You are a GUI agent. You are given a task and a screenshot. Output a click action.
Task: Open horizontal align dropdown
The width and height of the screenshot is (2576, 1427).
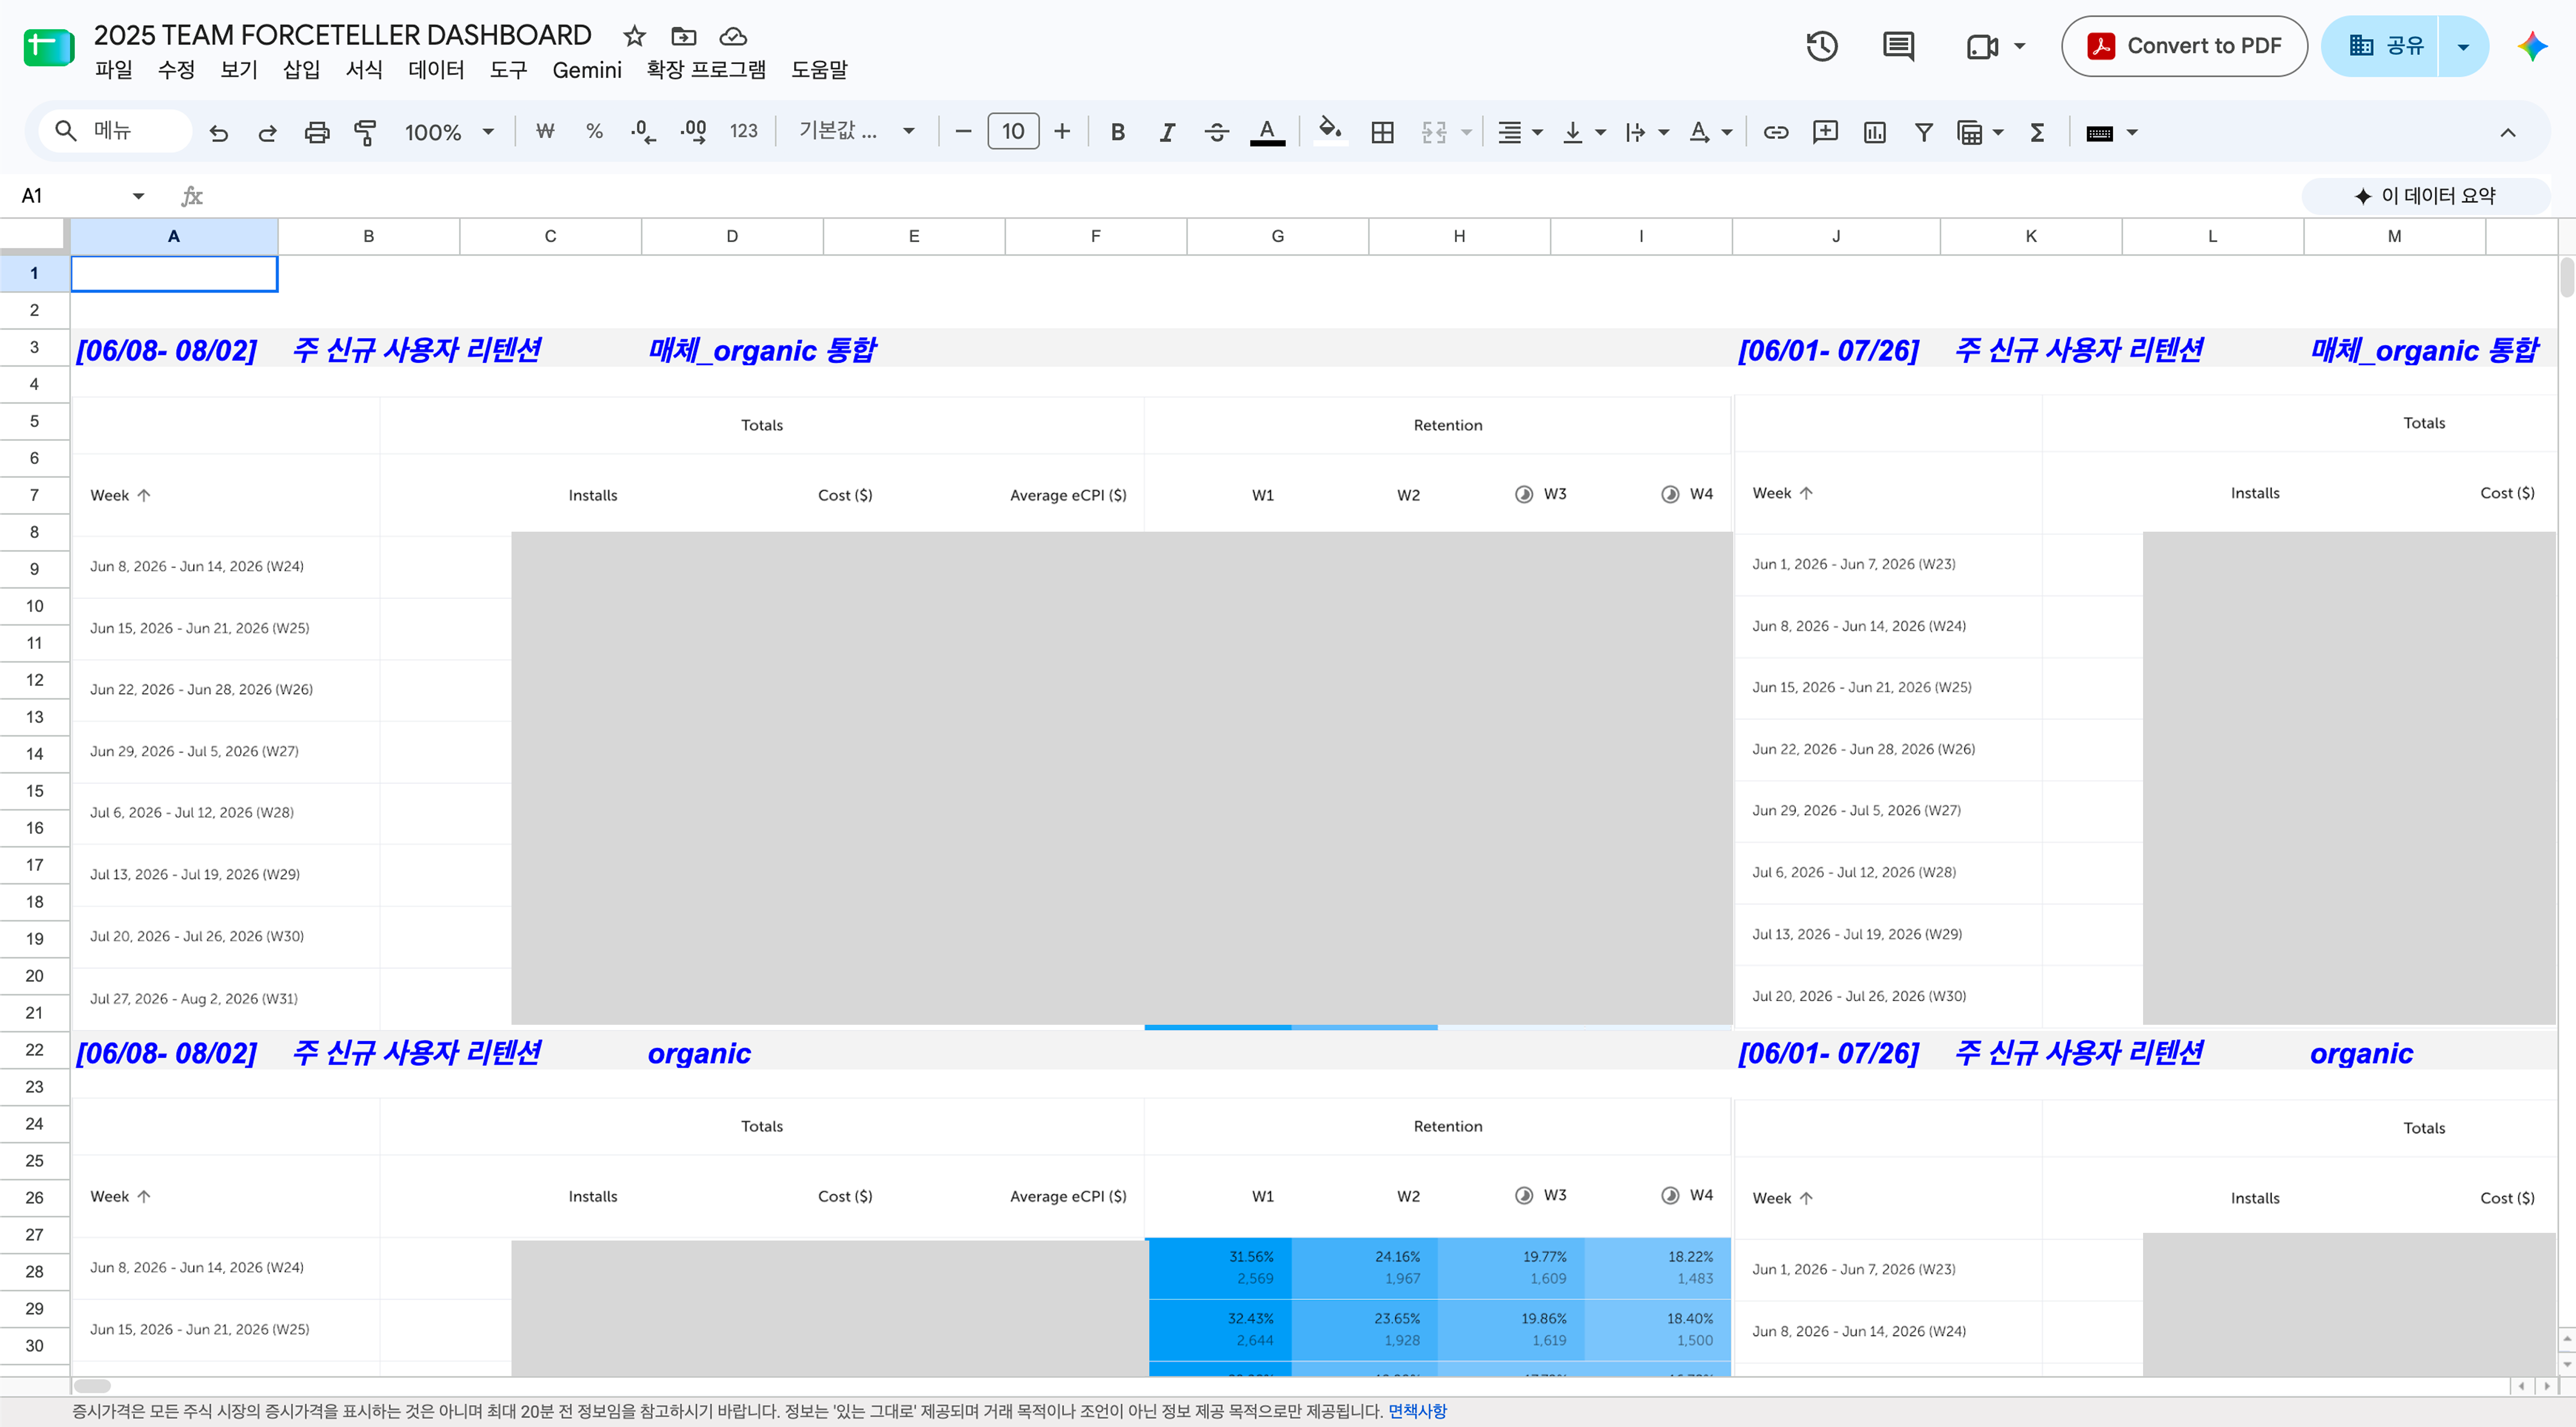[1520, 132]
